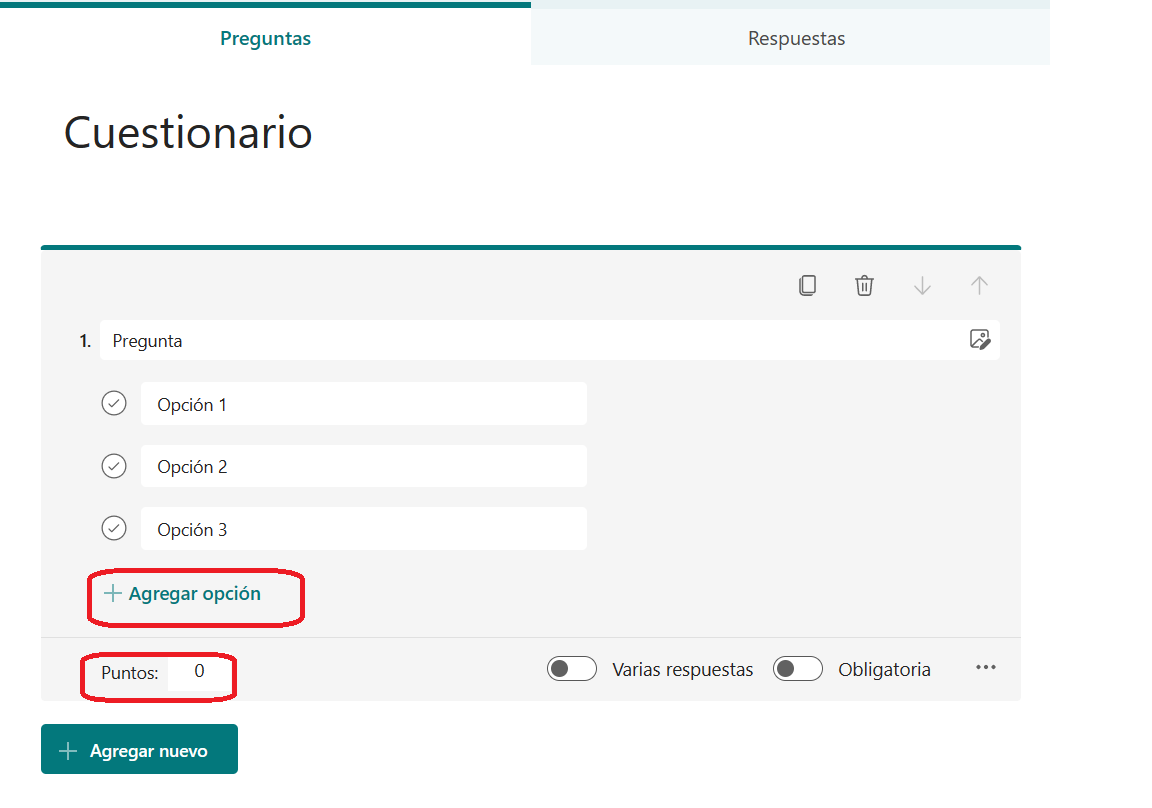Turn on the Obligatoria toggle
The width and height of the screenshot is (1152, 808).
(x=798, y=668)
